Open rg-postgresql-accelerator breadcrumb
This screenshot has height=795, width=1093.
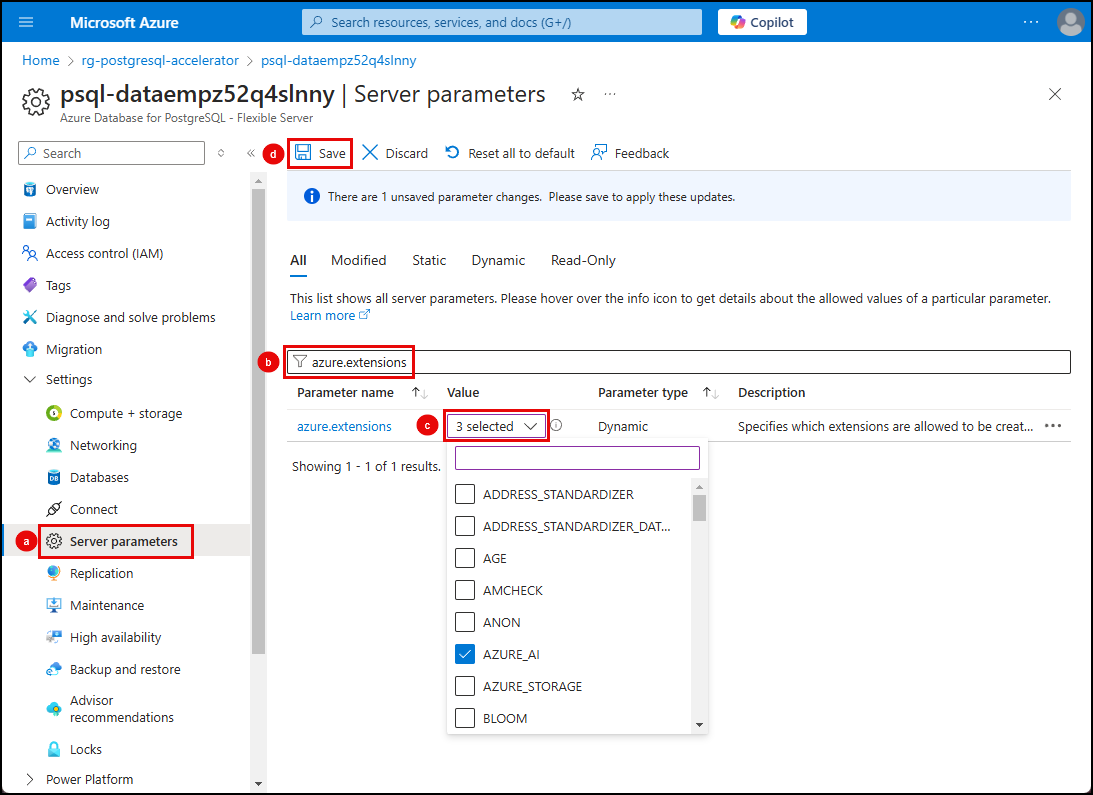click(x=160, y=61)
